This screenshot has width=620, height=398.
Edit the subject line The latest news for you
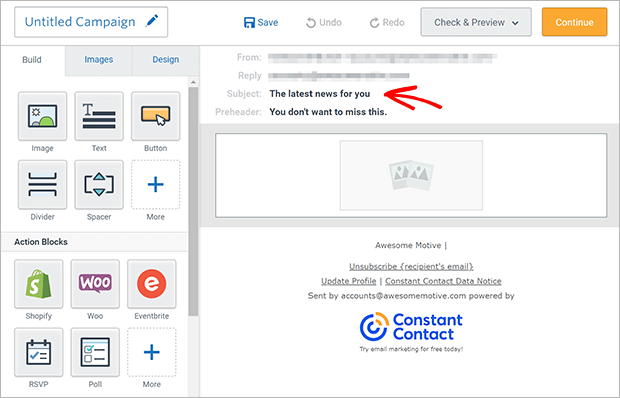320,94
